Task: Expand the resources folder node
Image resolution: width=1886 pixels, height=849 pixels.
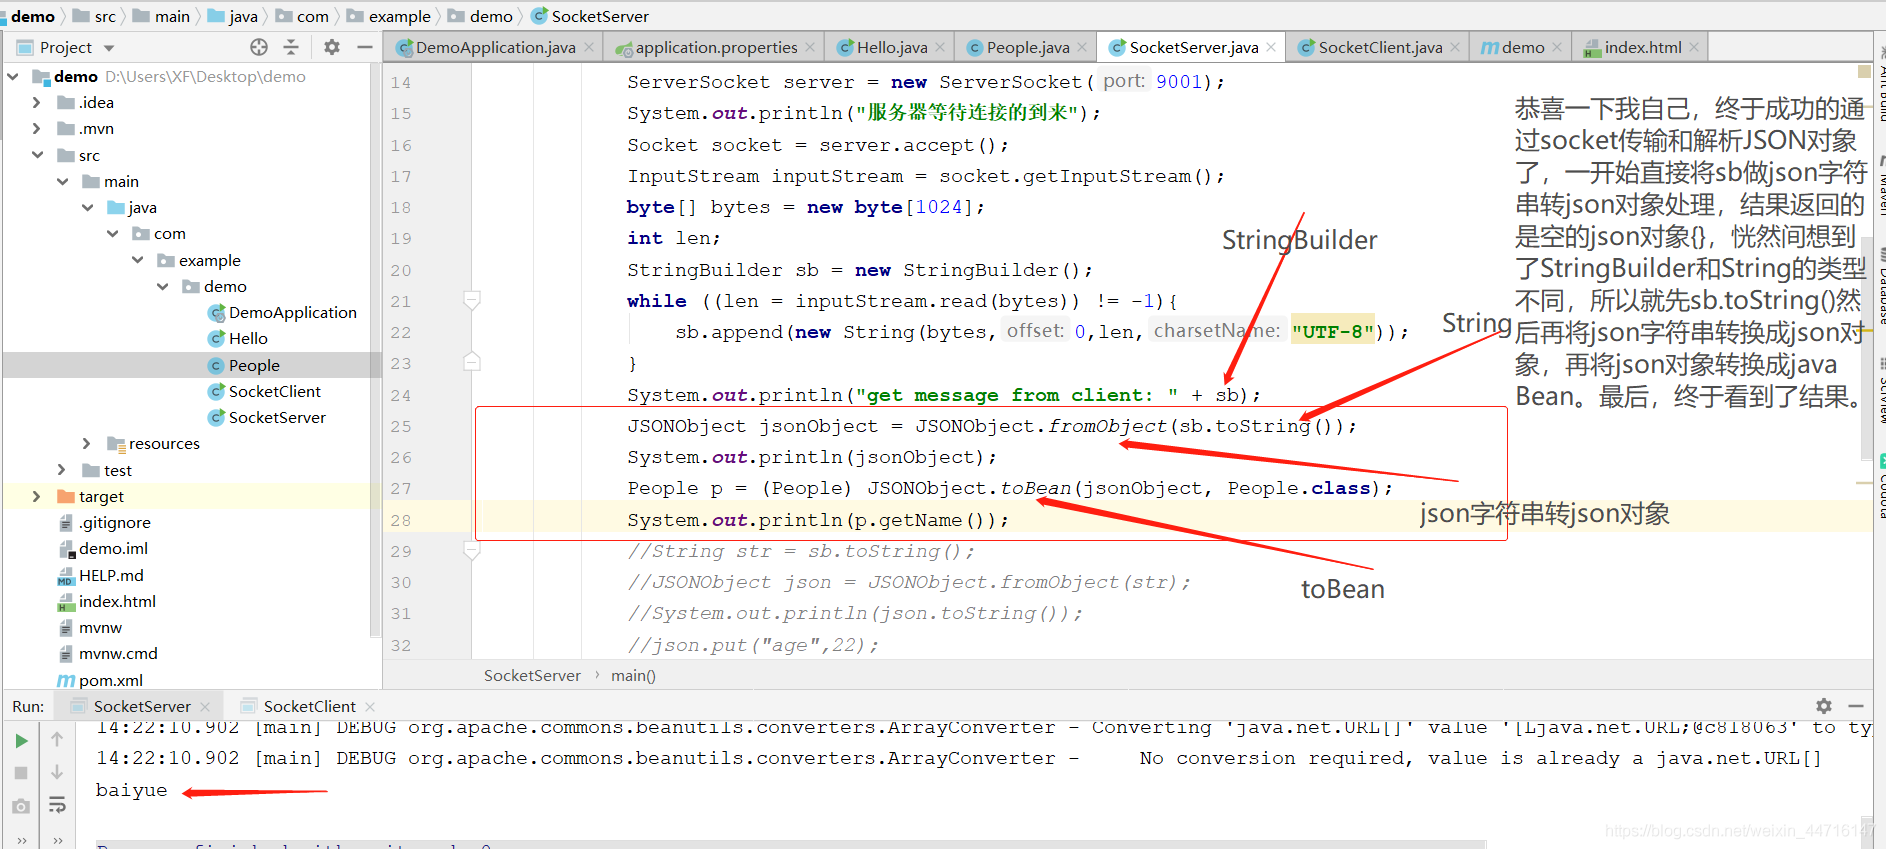Action: coord(87,443)
